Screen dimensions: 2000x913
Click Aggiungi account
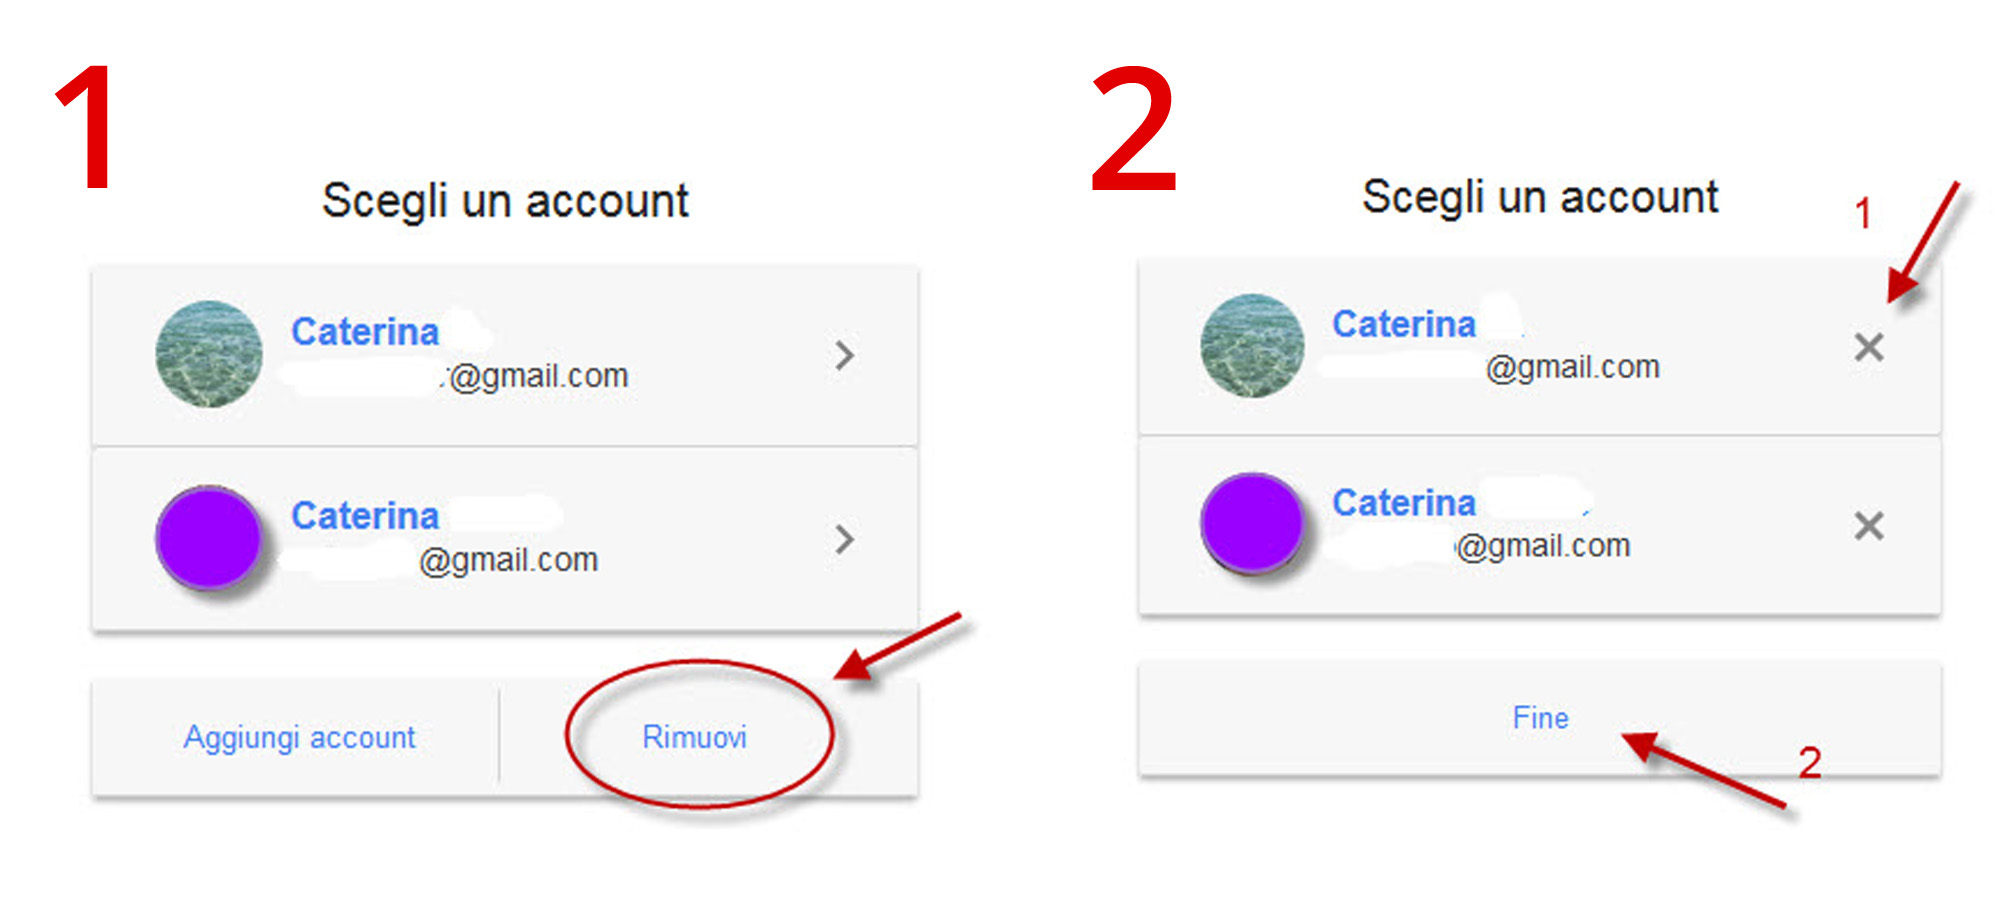[299, 737]
